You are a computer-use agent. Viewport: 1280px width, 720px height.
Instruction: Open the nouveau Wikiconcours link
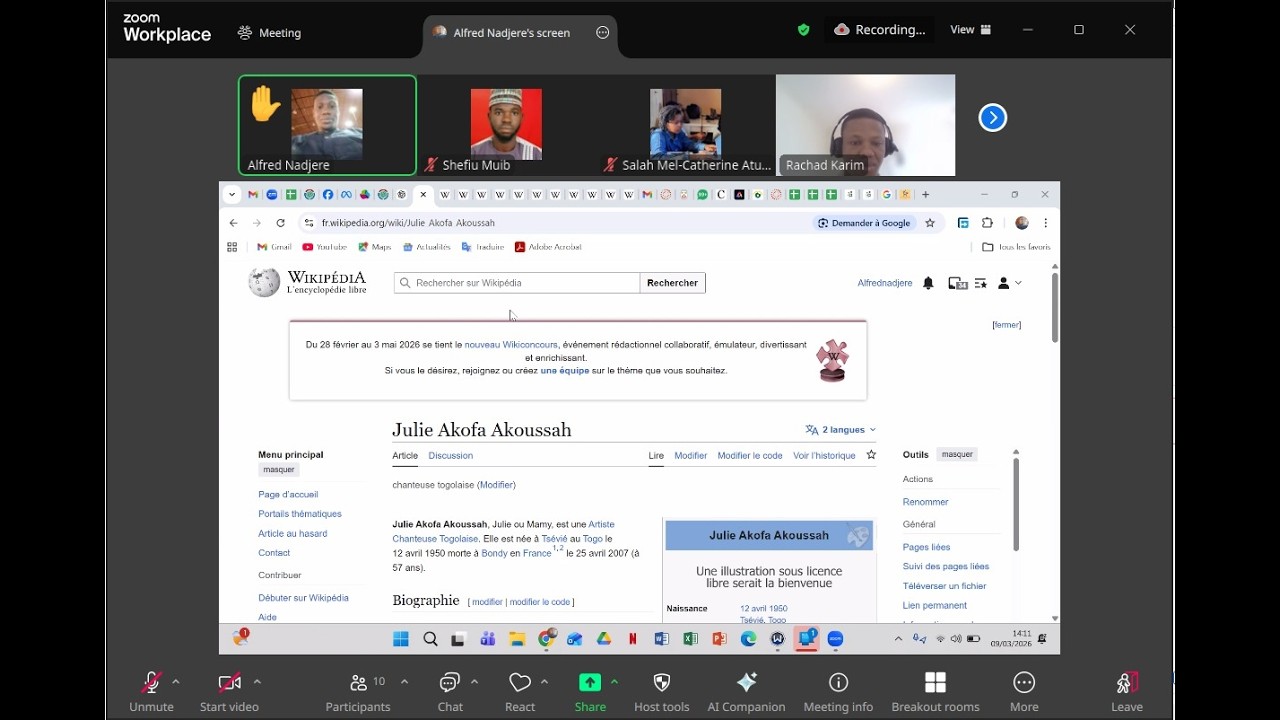click(511, 344)
